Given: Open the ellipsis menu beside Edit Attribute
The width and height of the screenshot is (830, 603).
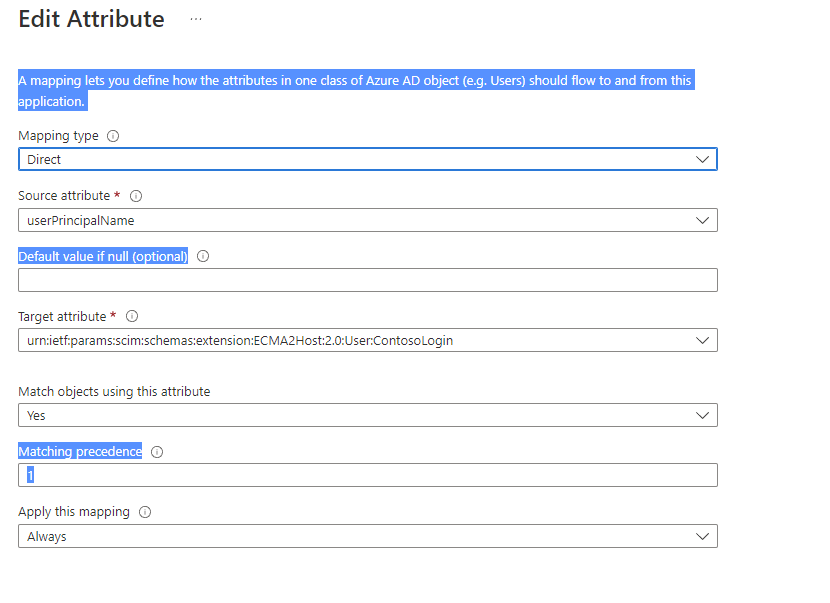Looking at the screenshot, I should point(196,19).
